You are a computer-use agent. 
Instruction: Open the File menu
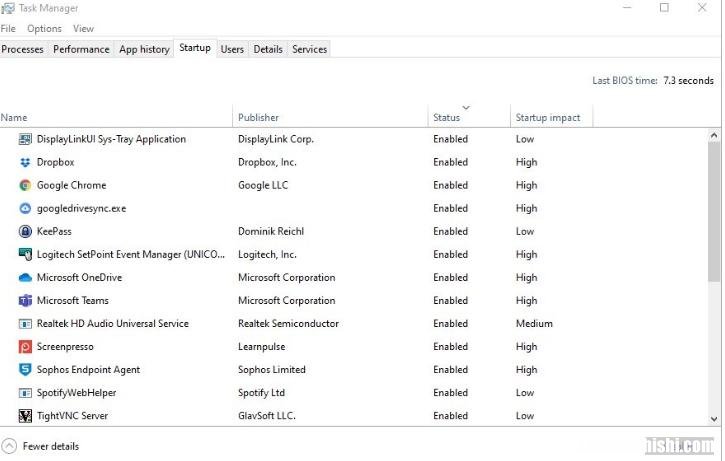click(x=8, y=29)
